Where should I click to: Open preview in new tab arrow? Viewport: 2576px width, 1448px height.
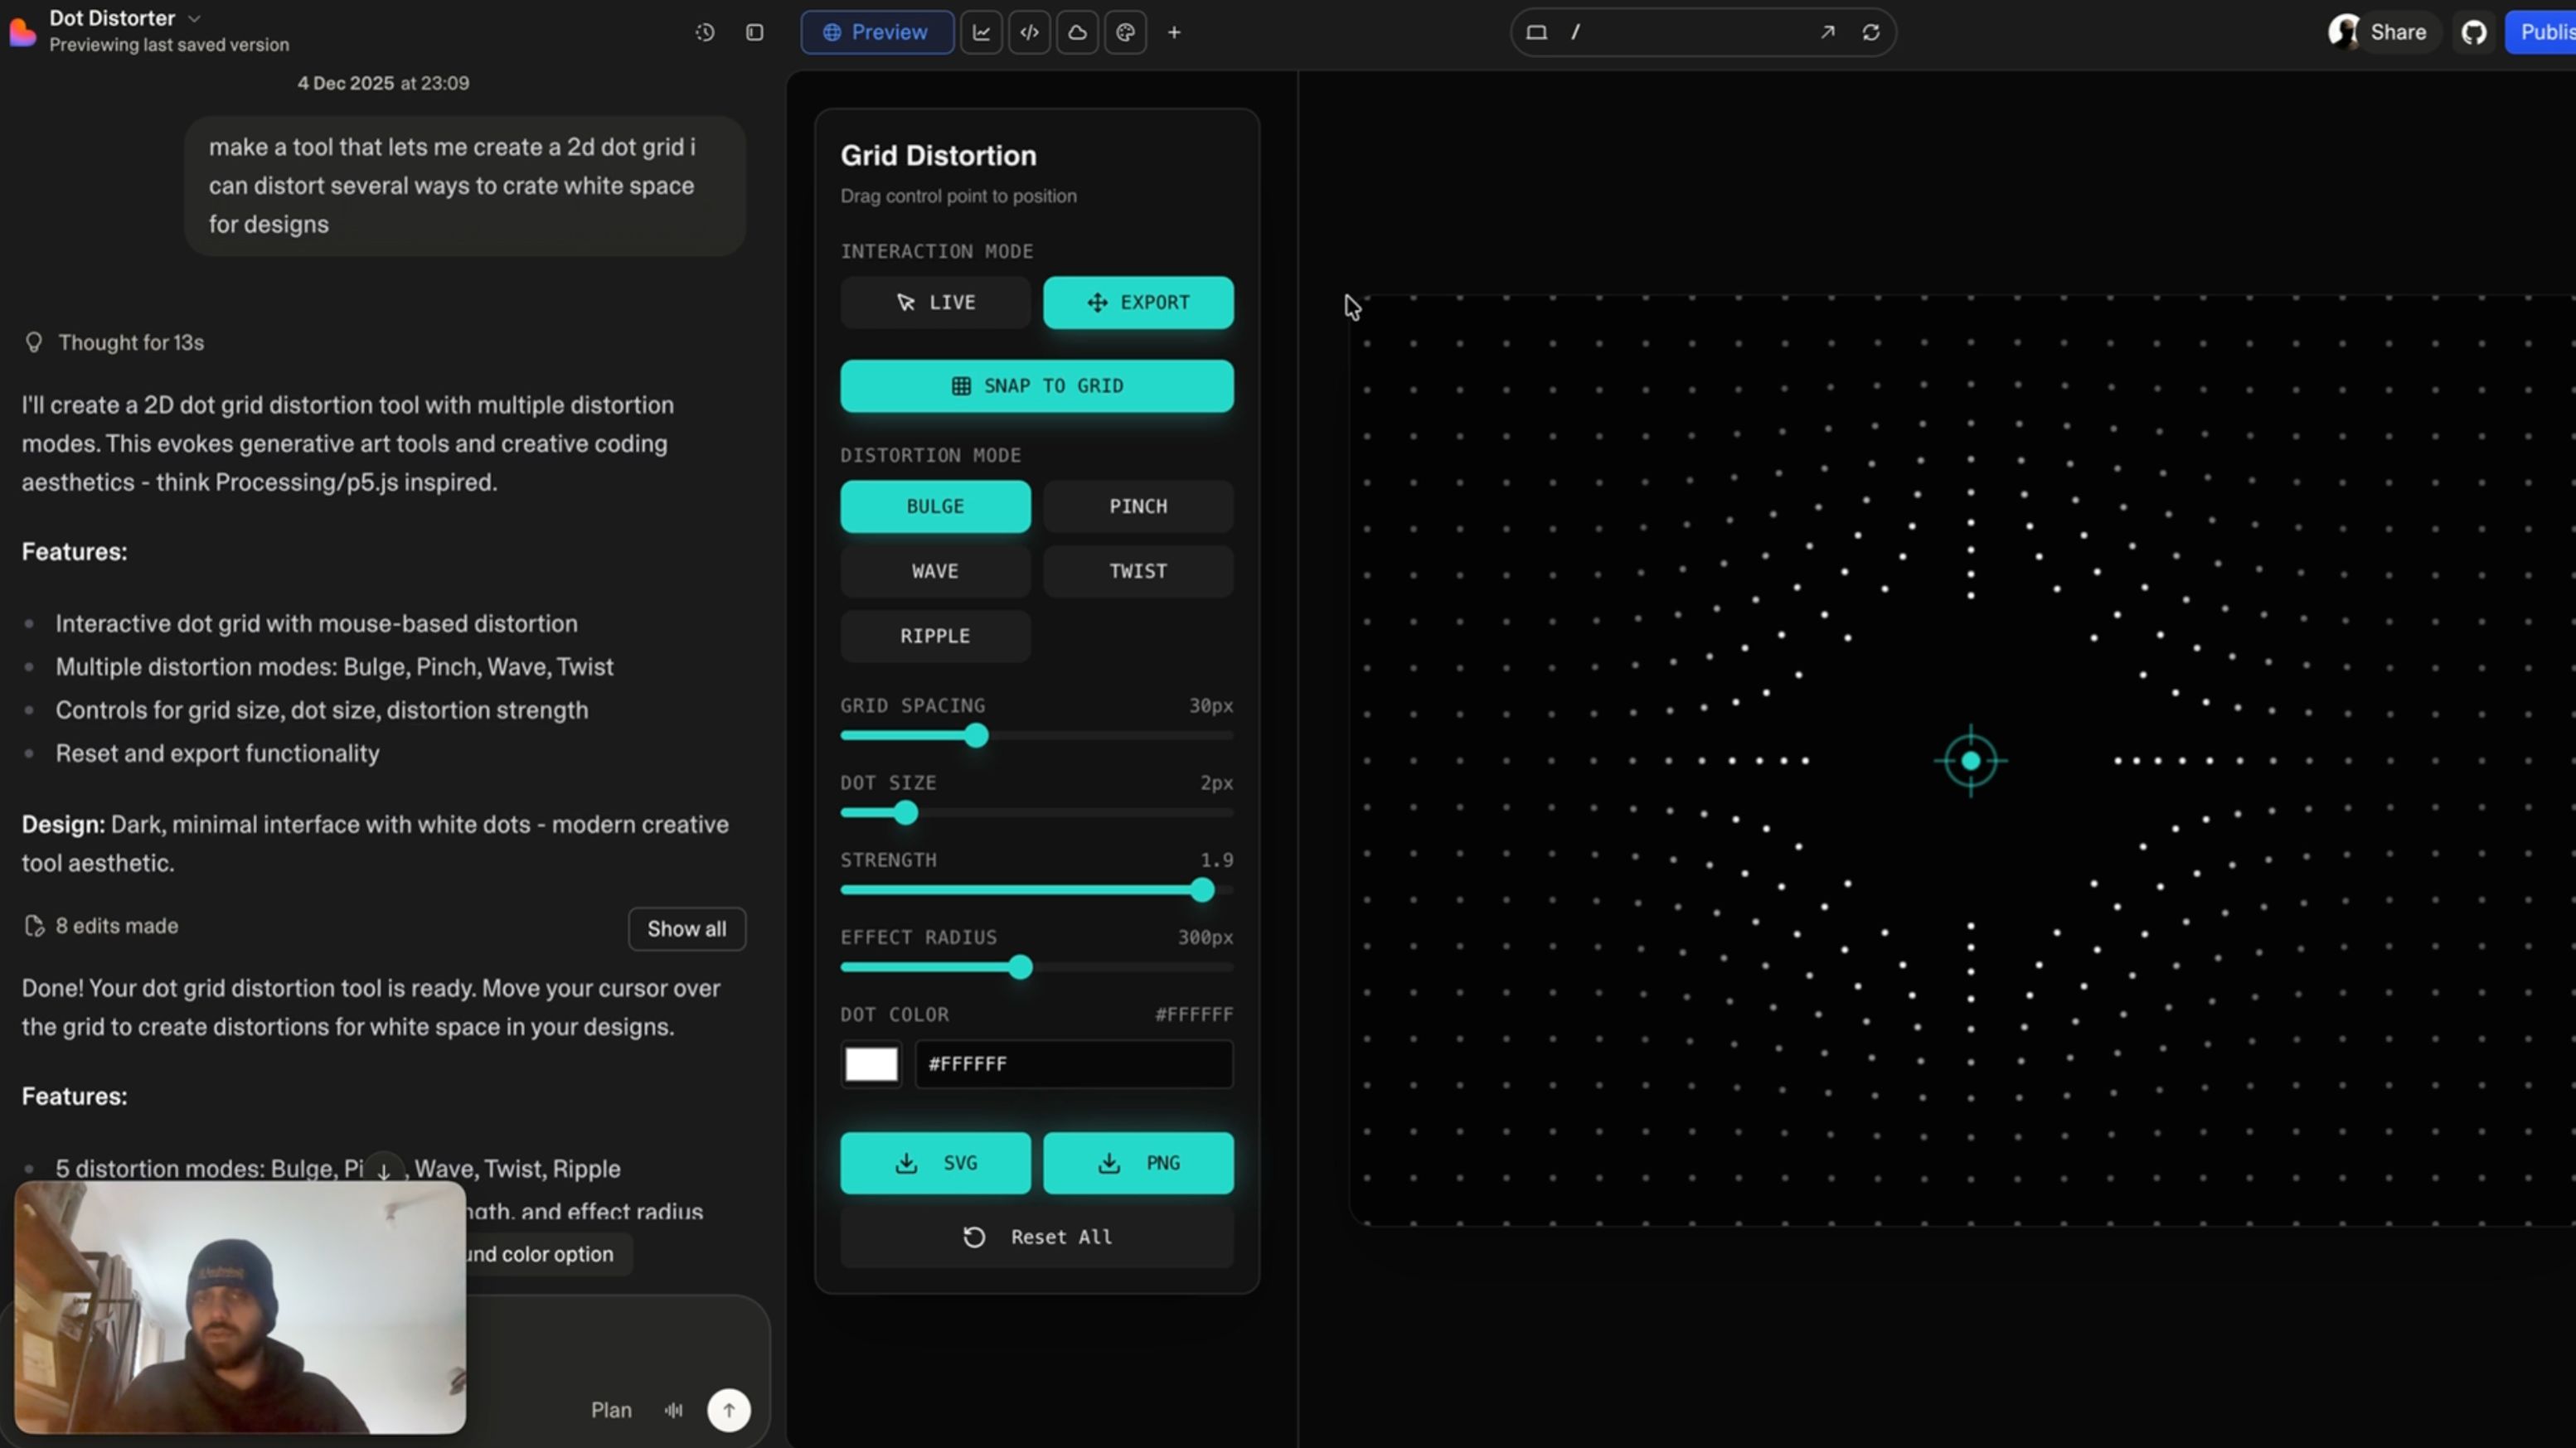[1827, 32]
